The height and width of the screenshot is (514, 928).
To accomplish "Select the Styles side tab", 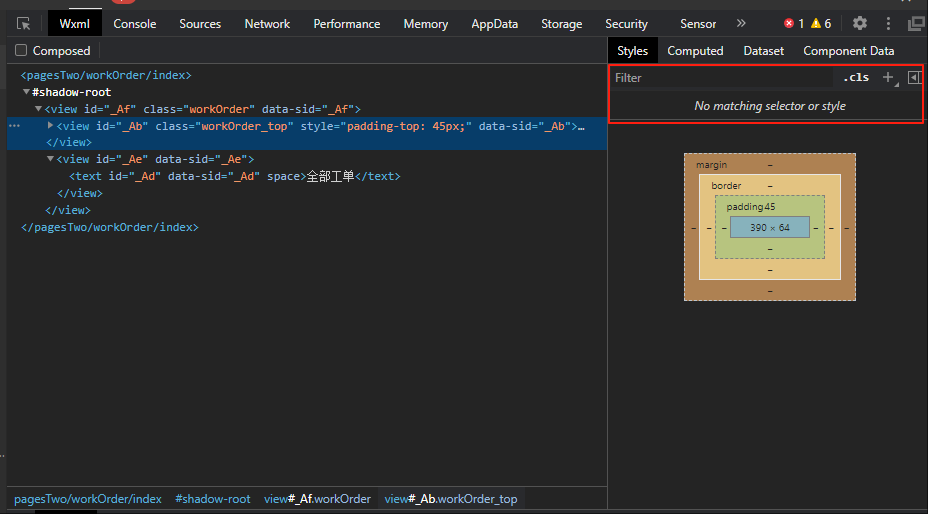I will tap(633, 51).
